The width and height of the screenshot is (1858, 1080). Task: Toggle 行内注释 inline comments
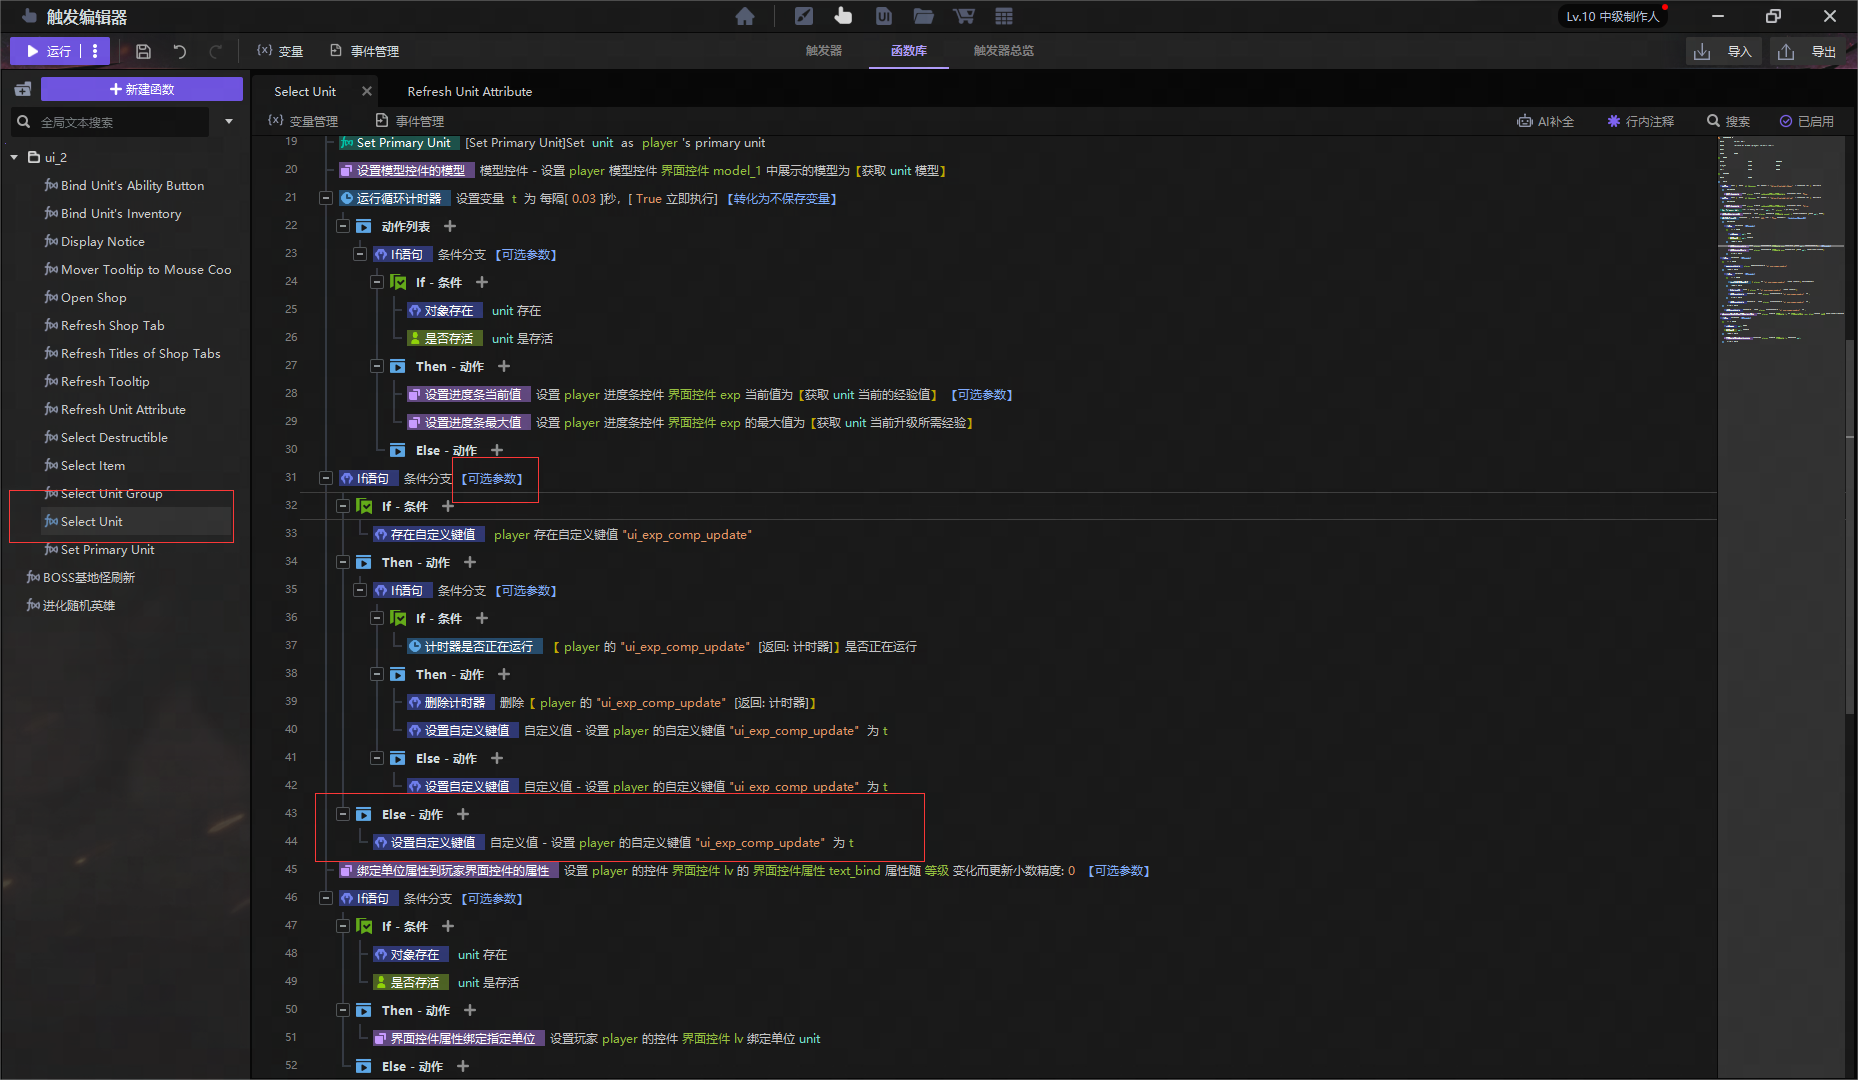tap(1640, 121)
